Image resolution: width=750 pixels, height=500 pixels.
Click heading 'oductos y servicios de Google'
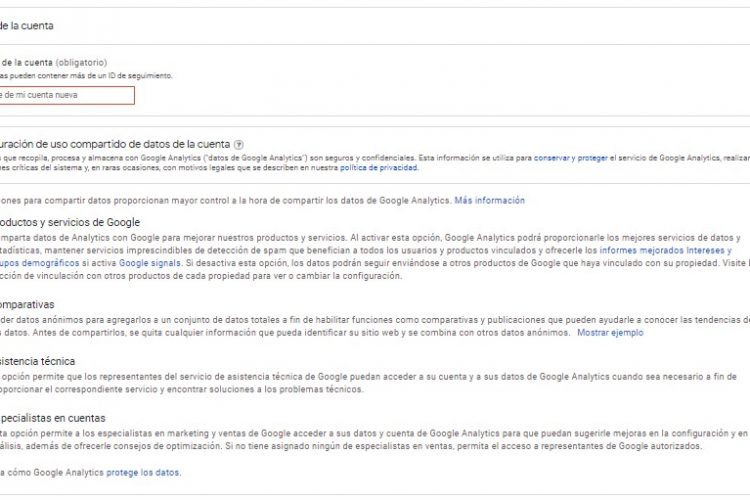[x=70, y=222]
